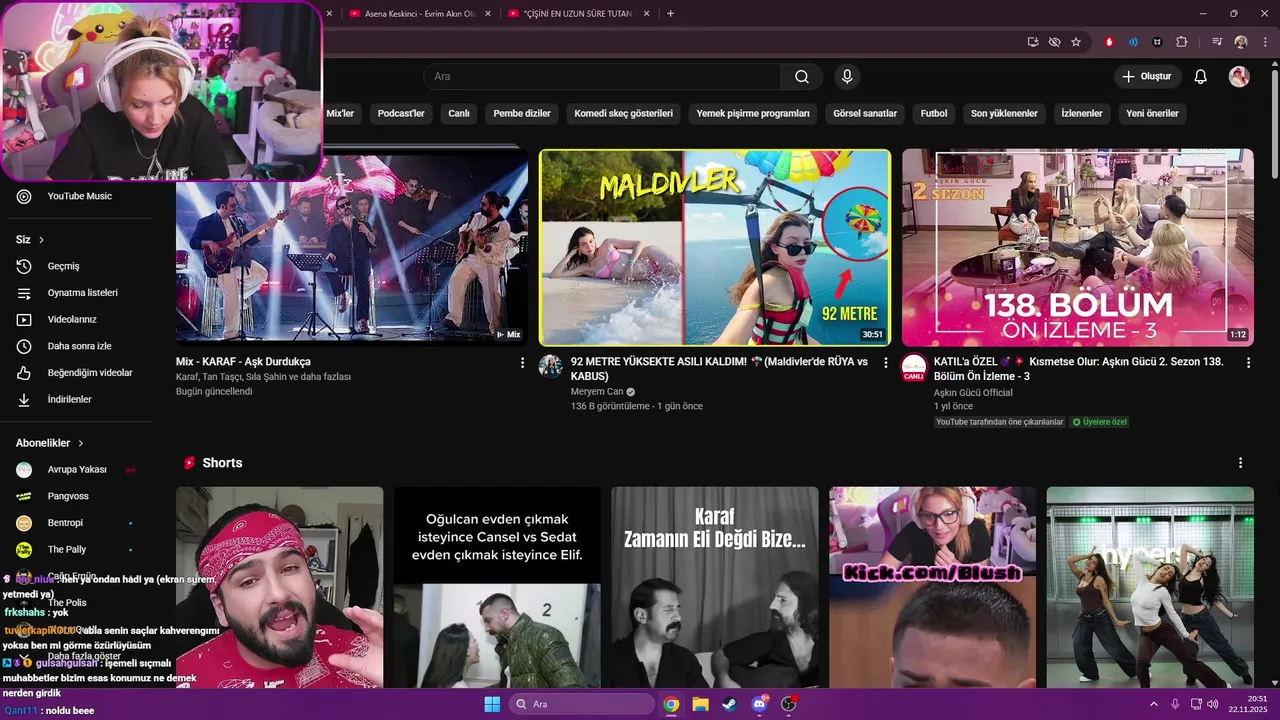Close the 'ÇİŞİNİ EN UZUN SÜRE TUTAN' tab

coord(646,14)
